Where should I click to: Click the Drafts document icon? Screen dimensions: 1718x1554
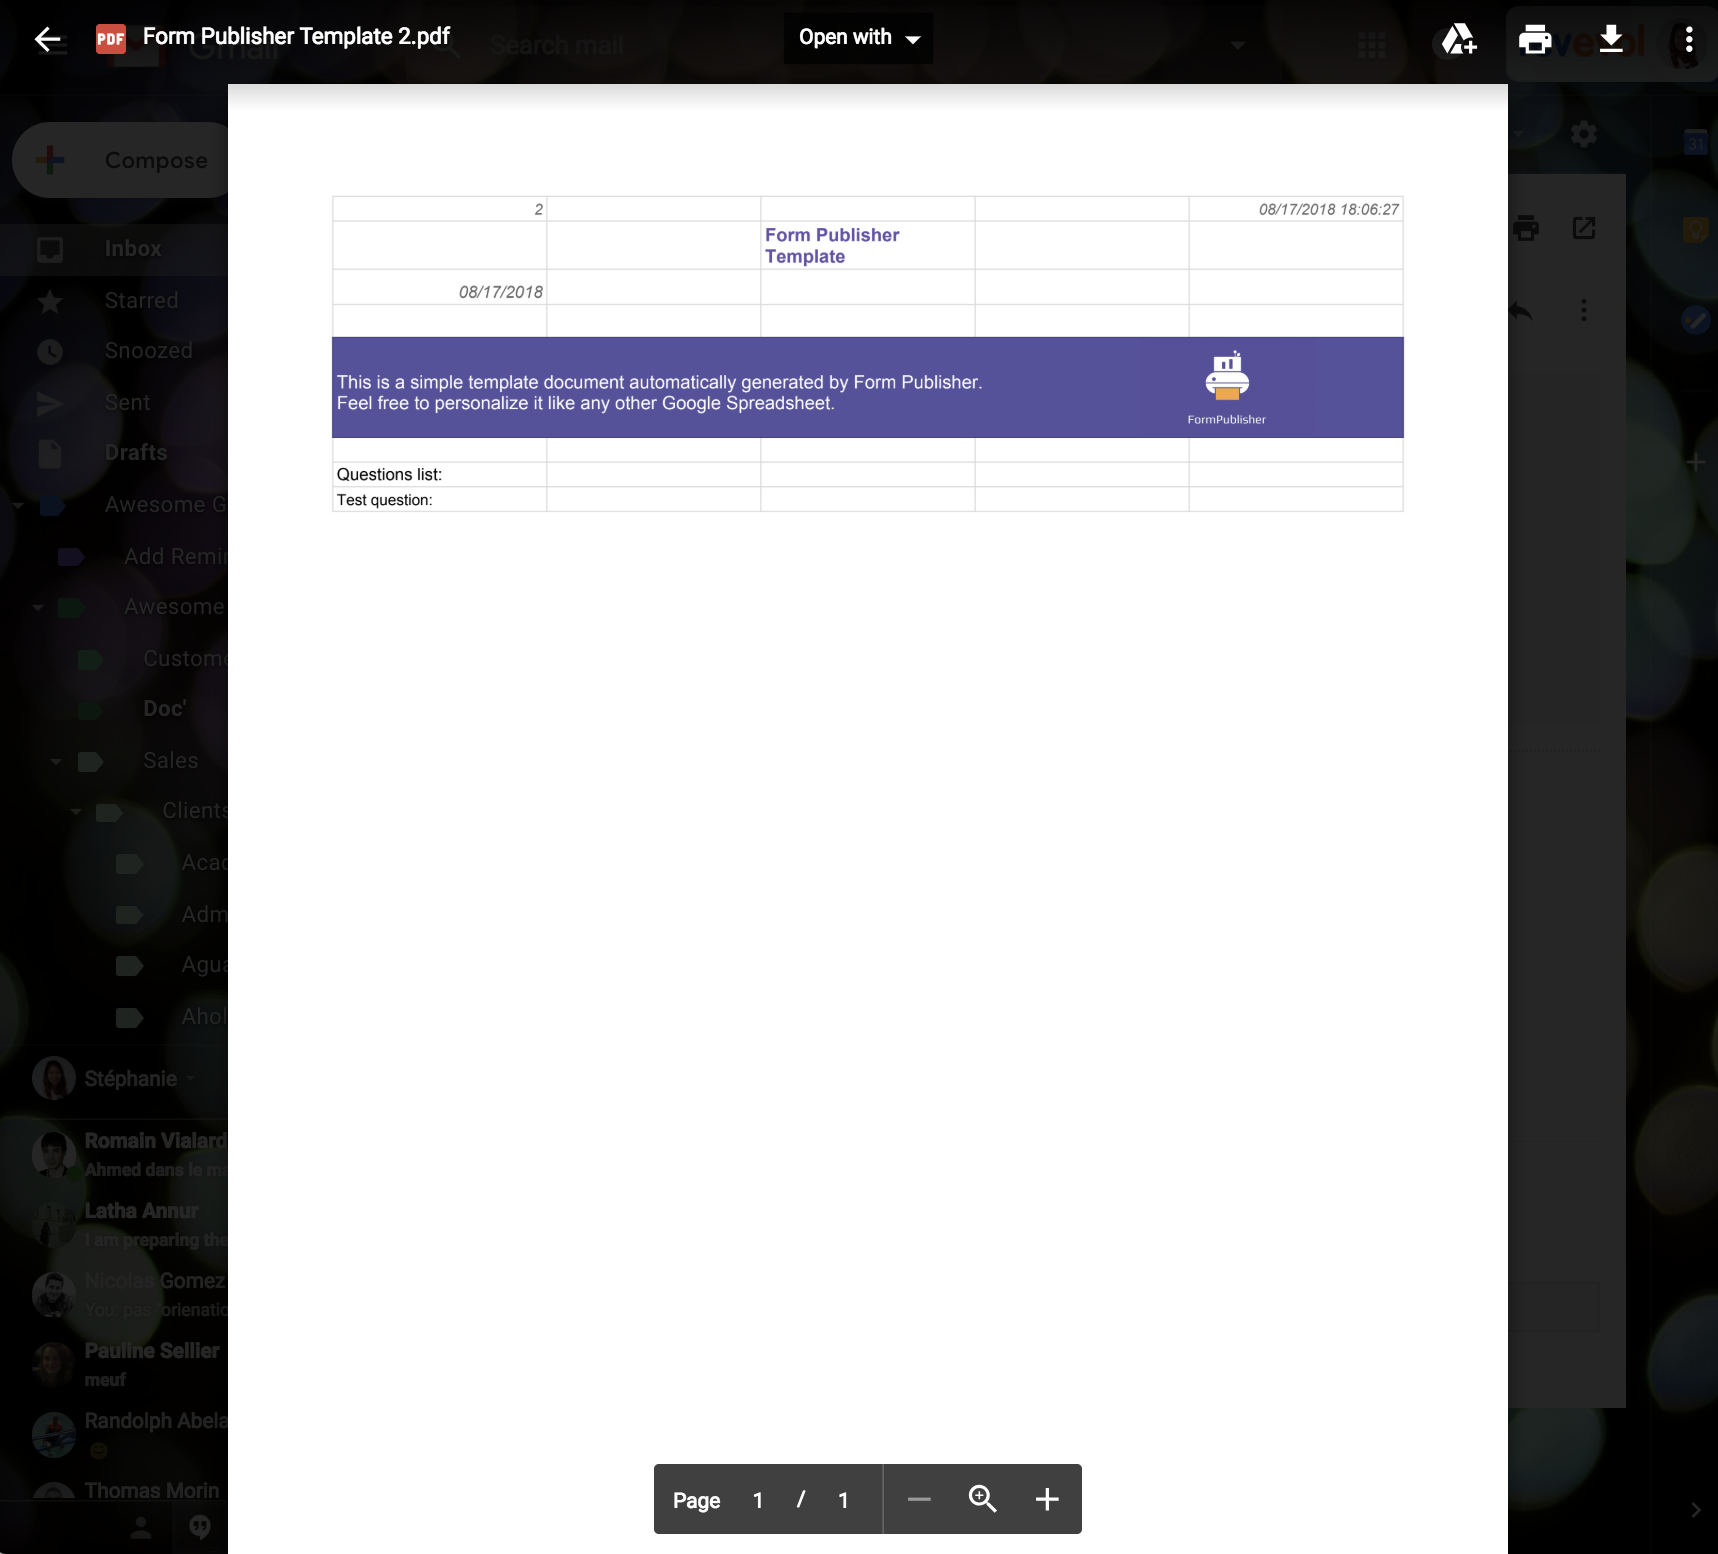(50, 454)
